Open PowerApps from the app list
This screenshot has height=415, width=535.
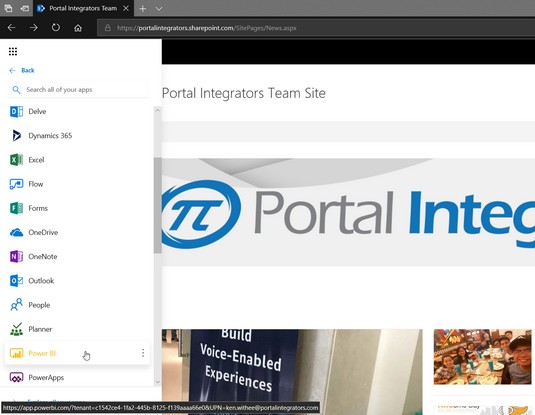coord(77,377)
